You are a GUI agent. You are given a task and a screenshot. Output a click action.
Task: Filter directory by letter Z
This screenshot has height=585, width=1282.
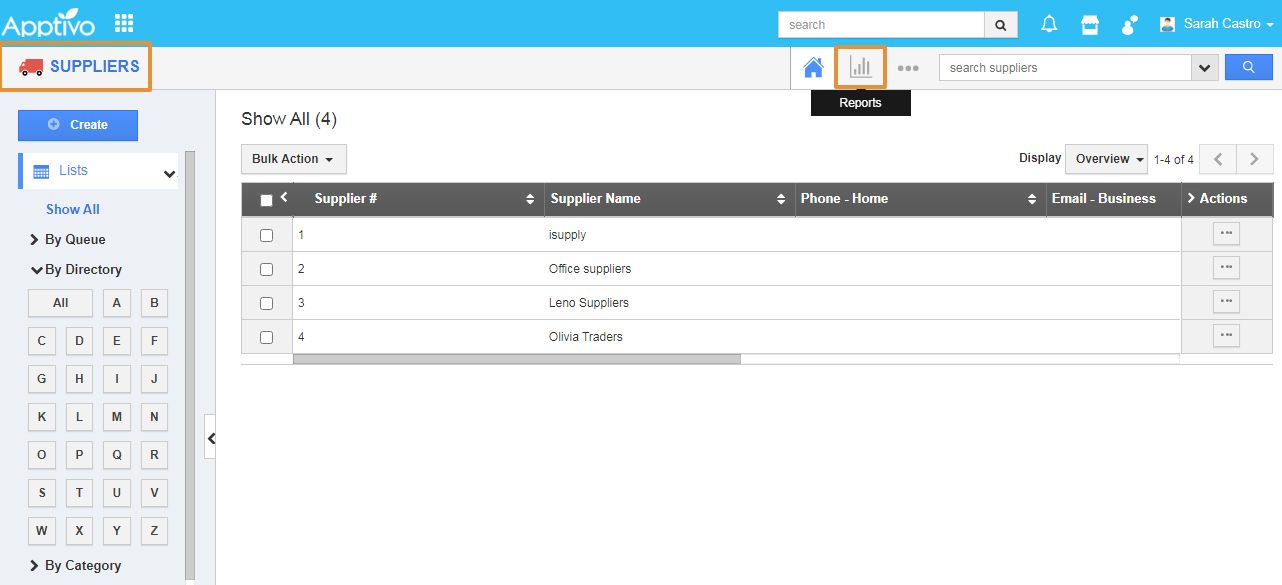[154, 531]
